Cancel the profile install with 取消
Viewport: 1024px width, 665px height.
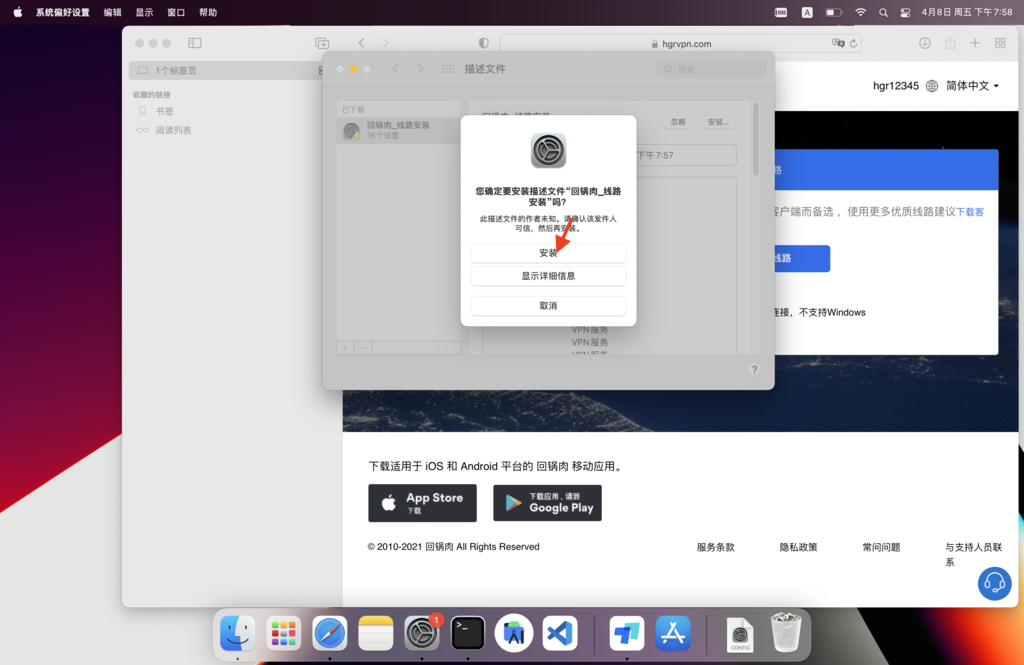[x=548, y=305]
